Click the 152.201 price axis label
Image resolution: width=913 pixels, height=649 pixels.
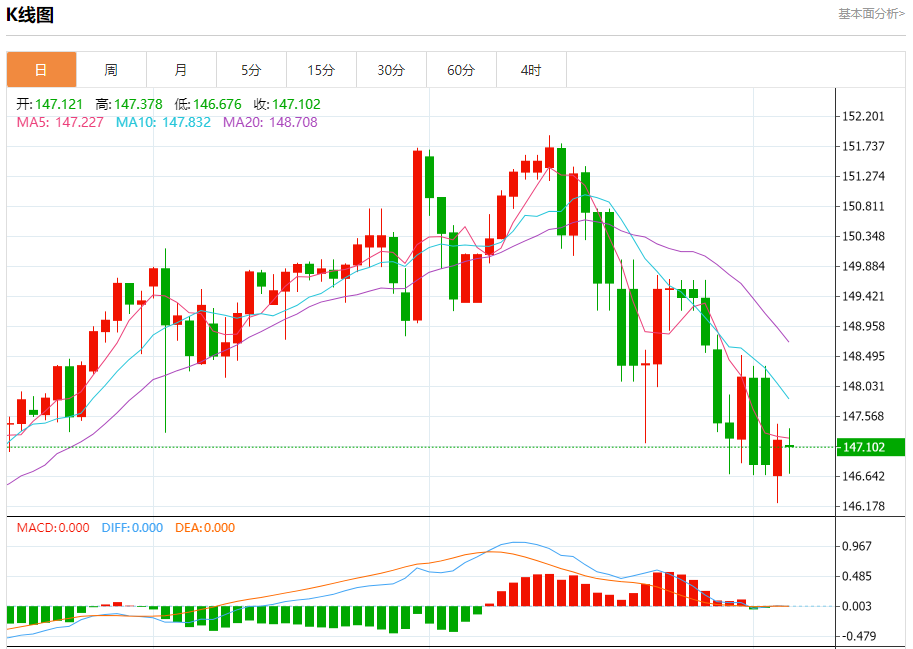[864, 116]
